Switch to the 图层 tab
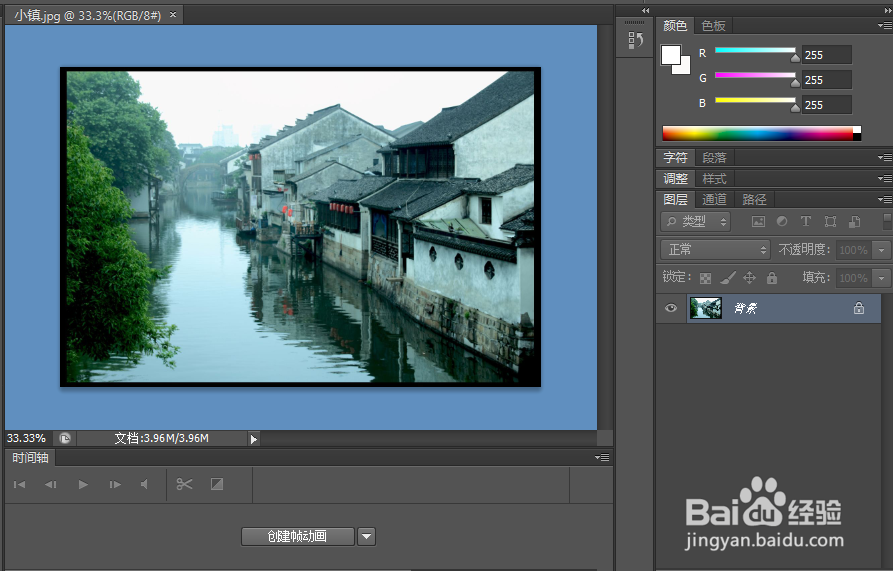Image resolution: width=893 pixels, height=571 pixels. (x=675, y=199)
